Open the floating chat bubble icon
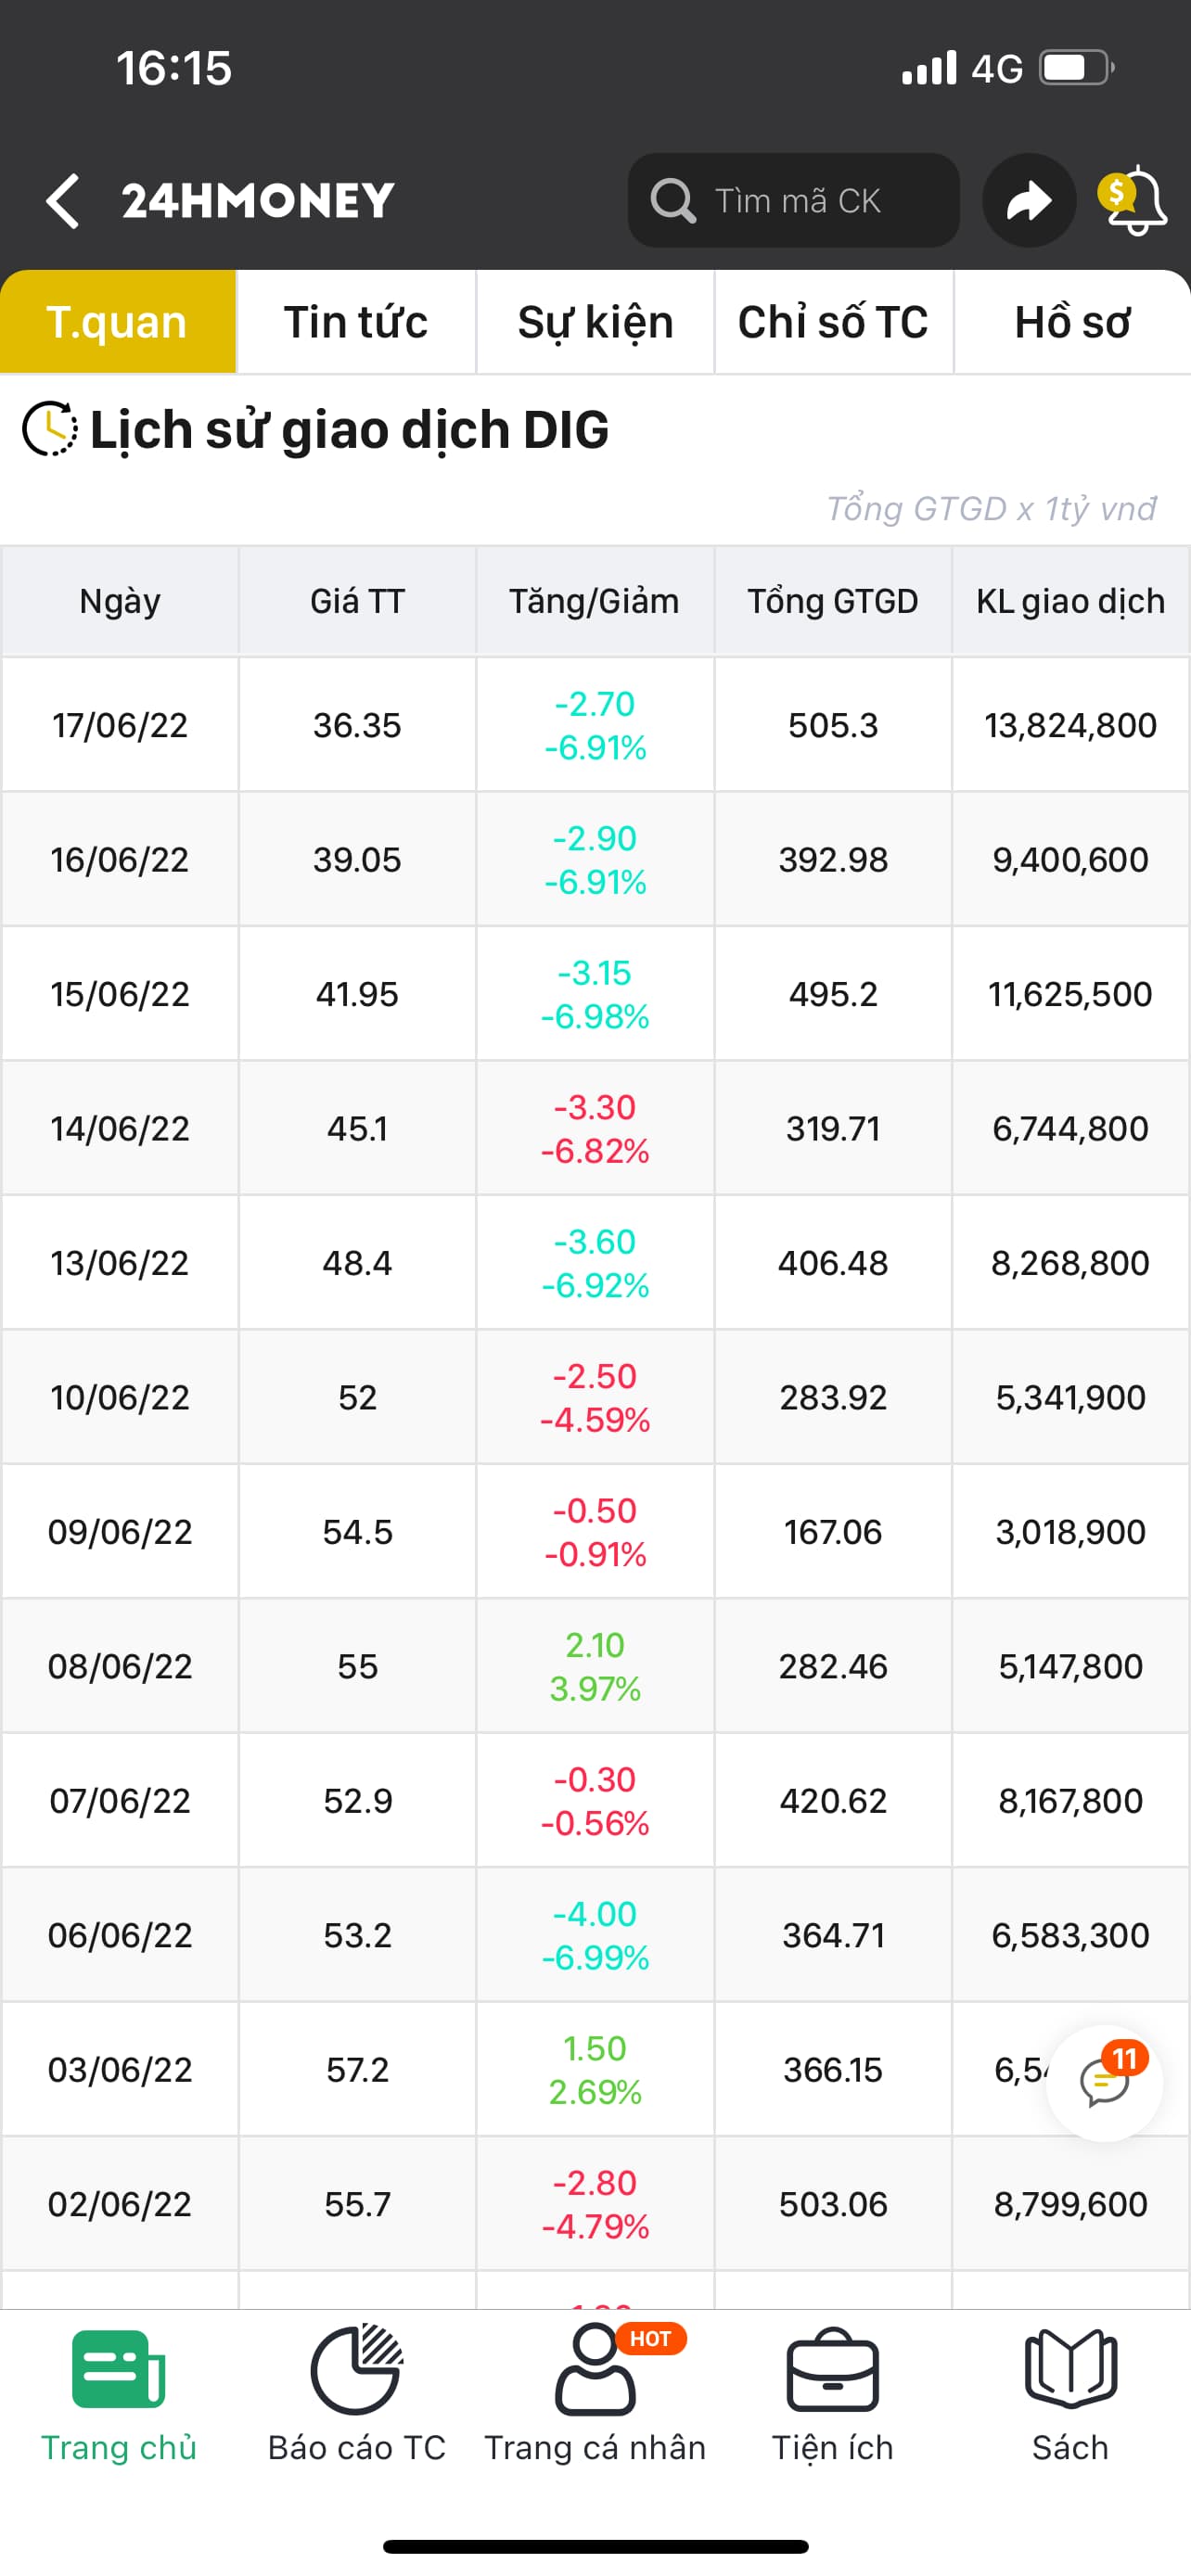Screen dimensions: 1191x2576 (1104, 2083)
